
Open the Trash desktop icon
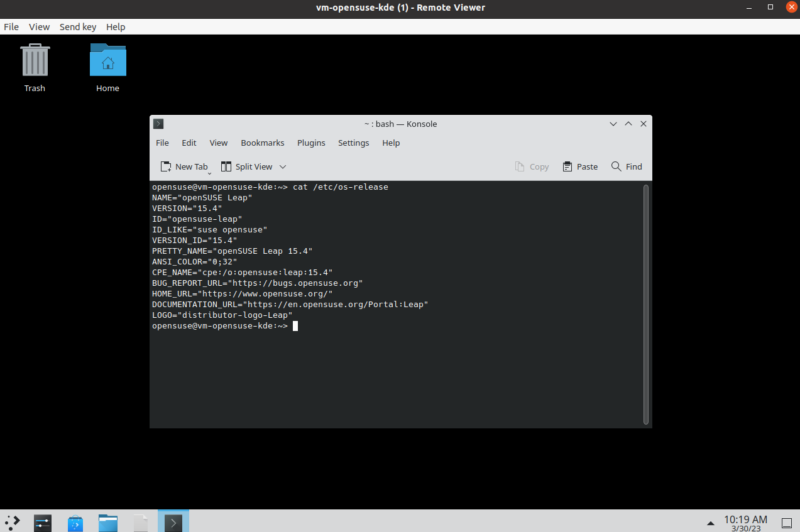(x=35, y=67)
